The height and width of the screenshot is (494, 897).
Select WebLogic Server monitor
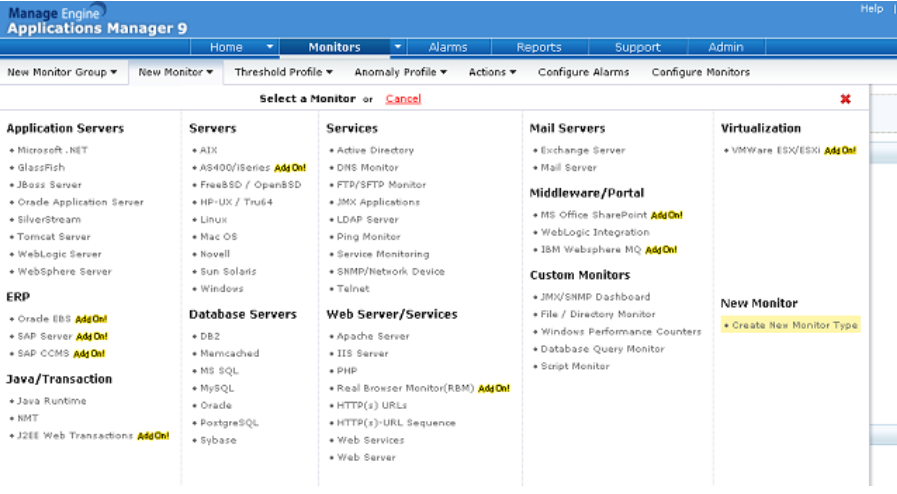(59, 254)
